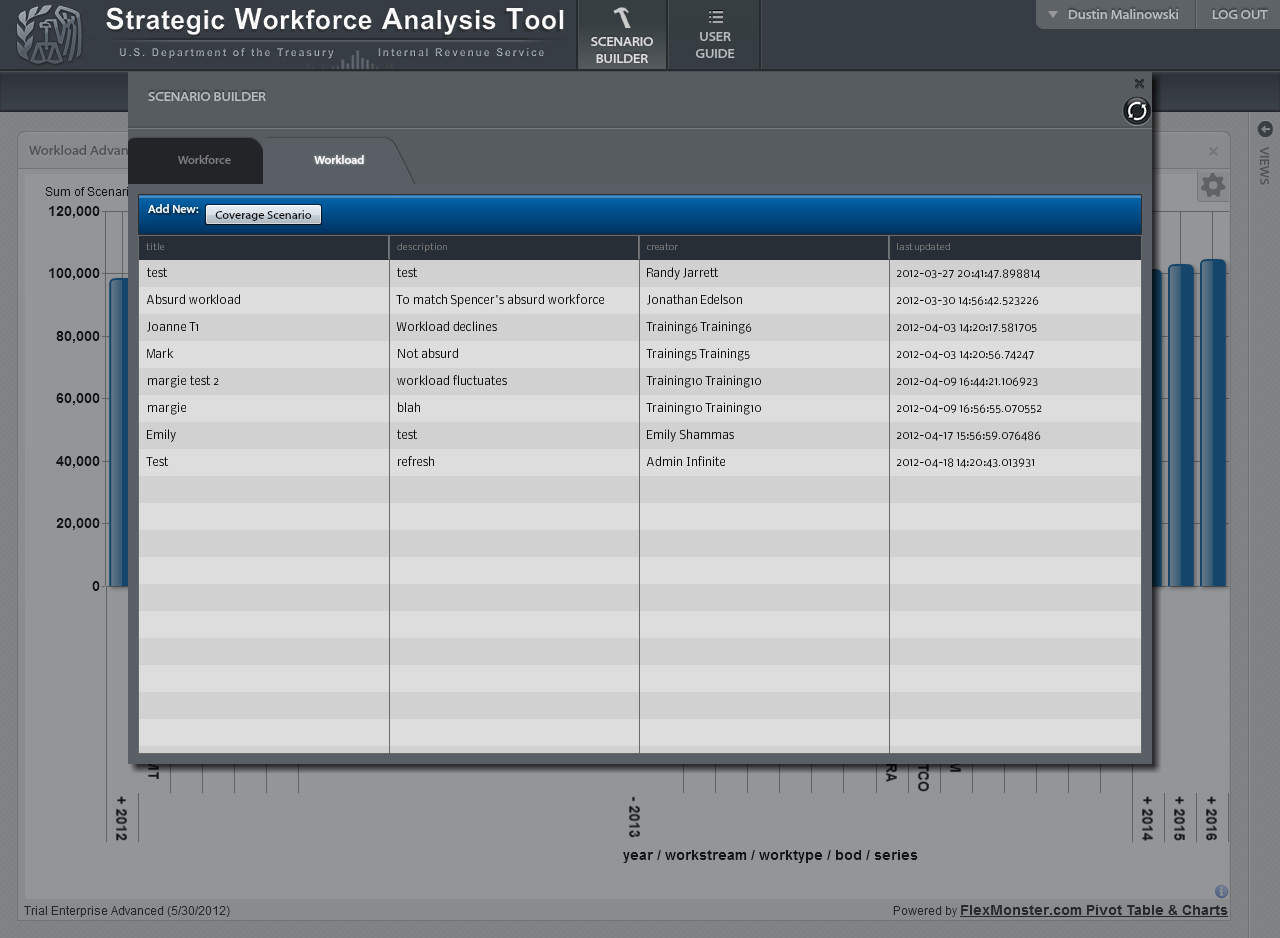Sort table by the title column header
1280x938 pixels.
(263, 247)
